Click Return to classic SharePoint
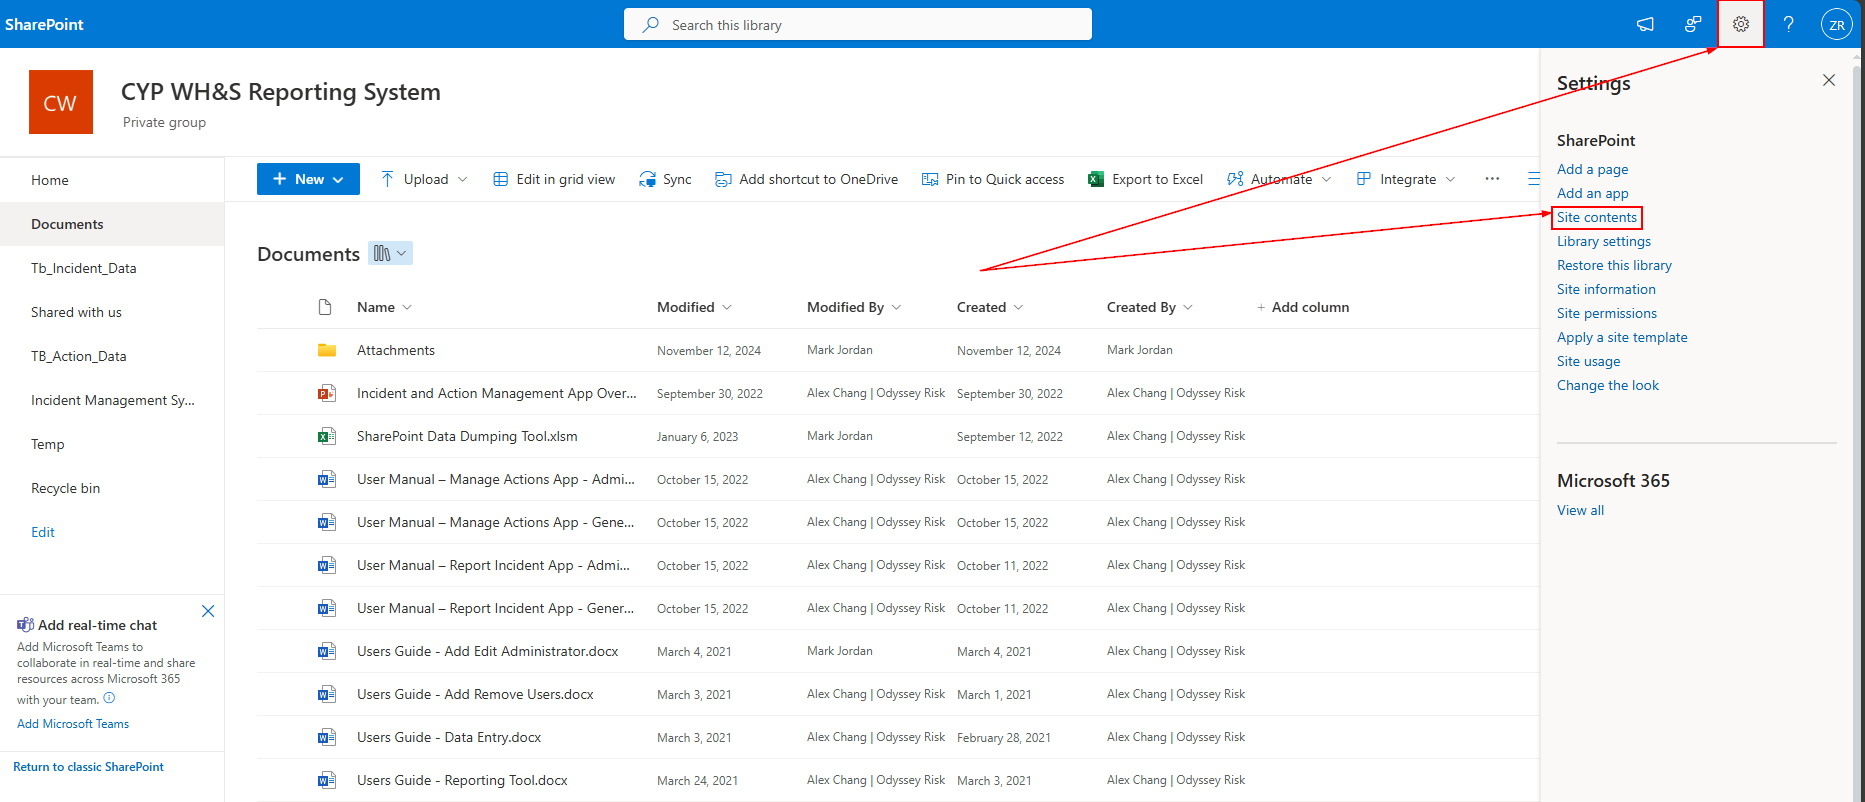Viewport: 1865px width, 802px height. pos(88,767)
